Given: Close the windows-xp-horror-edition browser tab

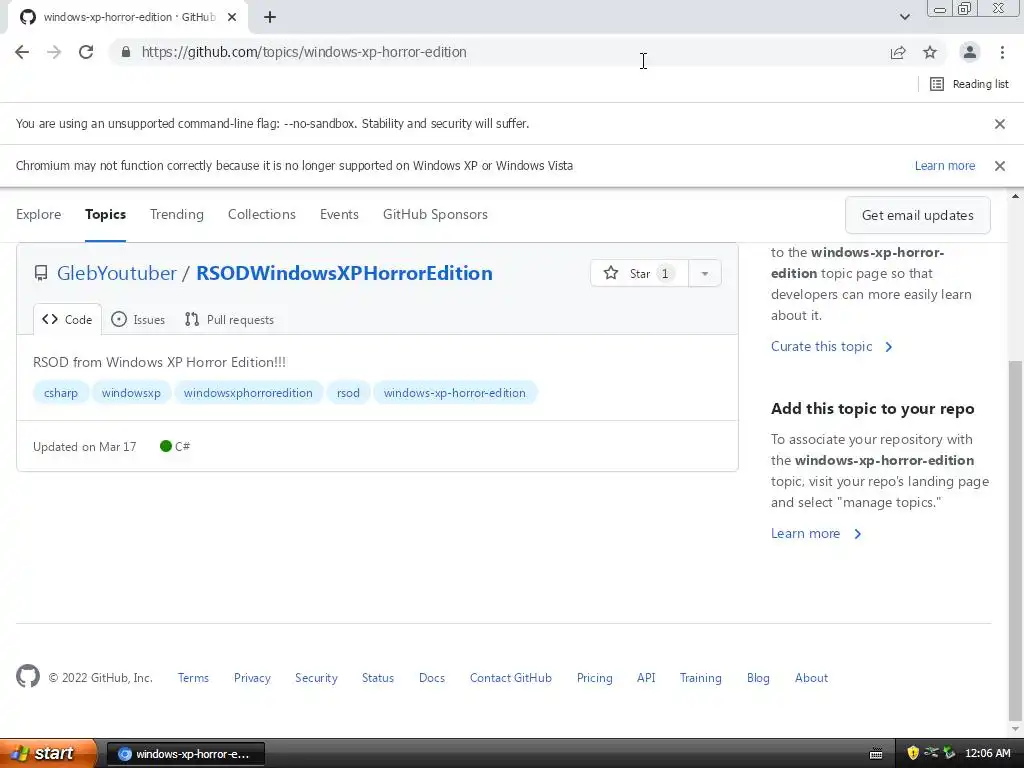Looking at the screenshot, I should pos(232,17).
